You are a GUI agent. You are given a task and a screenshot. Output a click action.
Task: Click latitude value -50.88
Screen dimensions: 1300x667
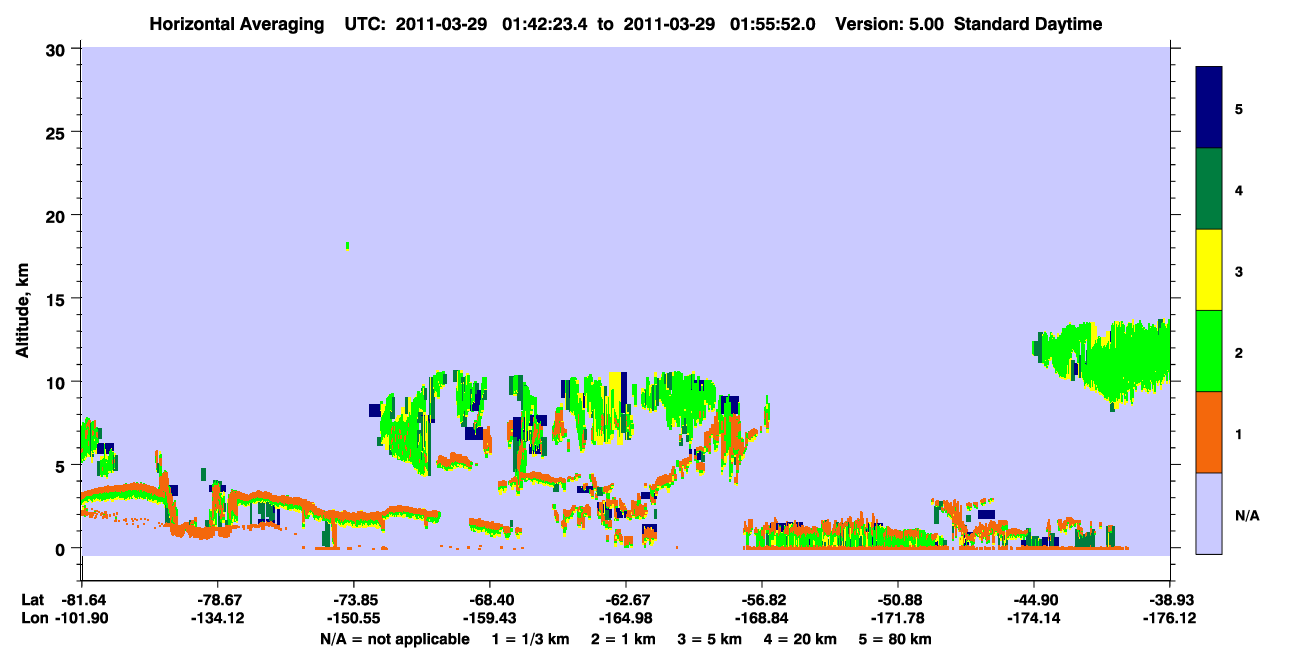(898, 599)
